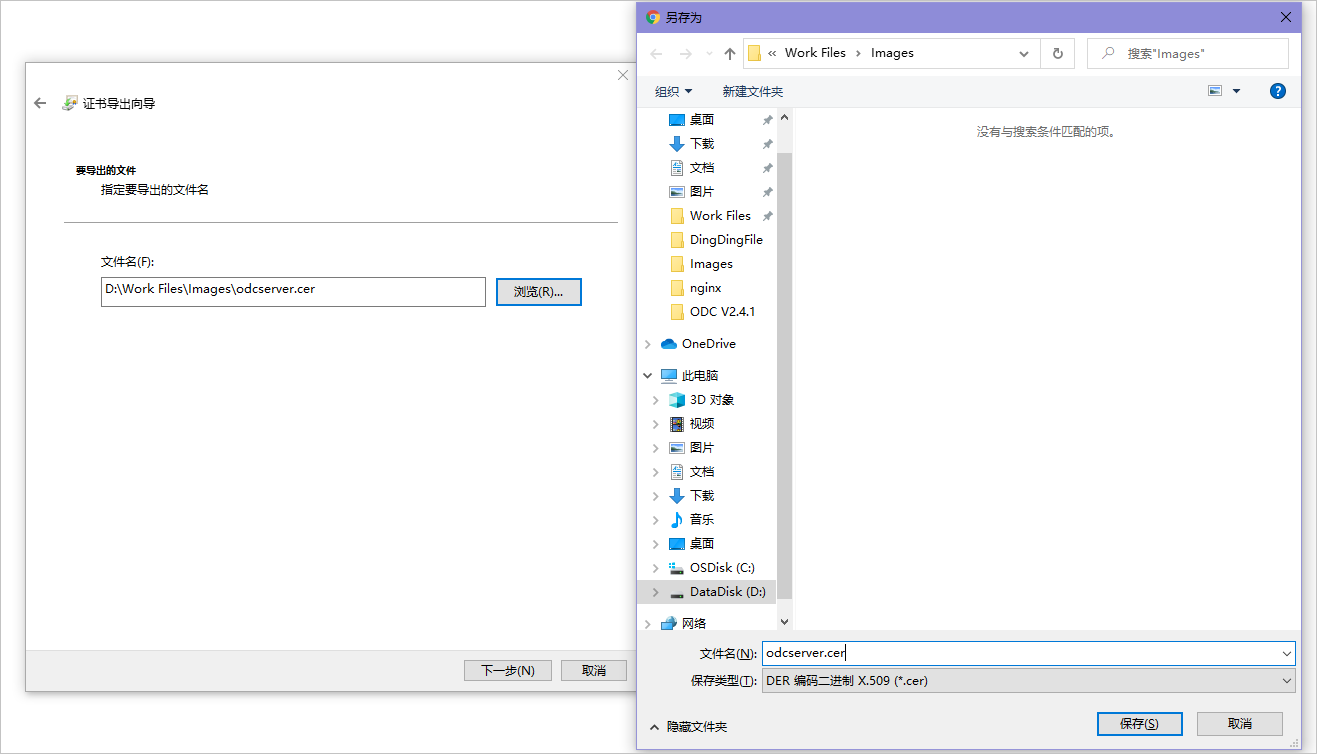1317x754 pixels.
Task: Open the help question mark icon
Action: point(1277,91)
